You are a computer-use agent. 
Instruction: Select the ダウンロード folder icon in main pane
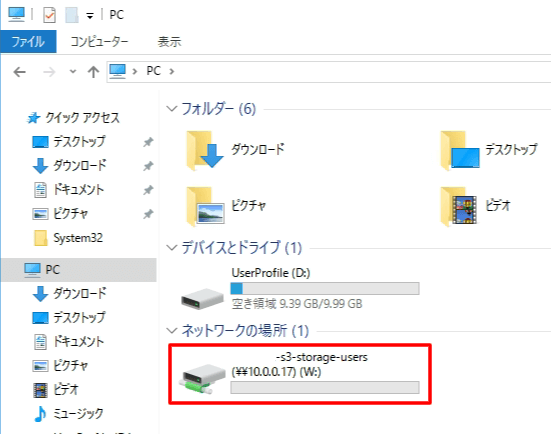click(x=205, y=150)
